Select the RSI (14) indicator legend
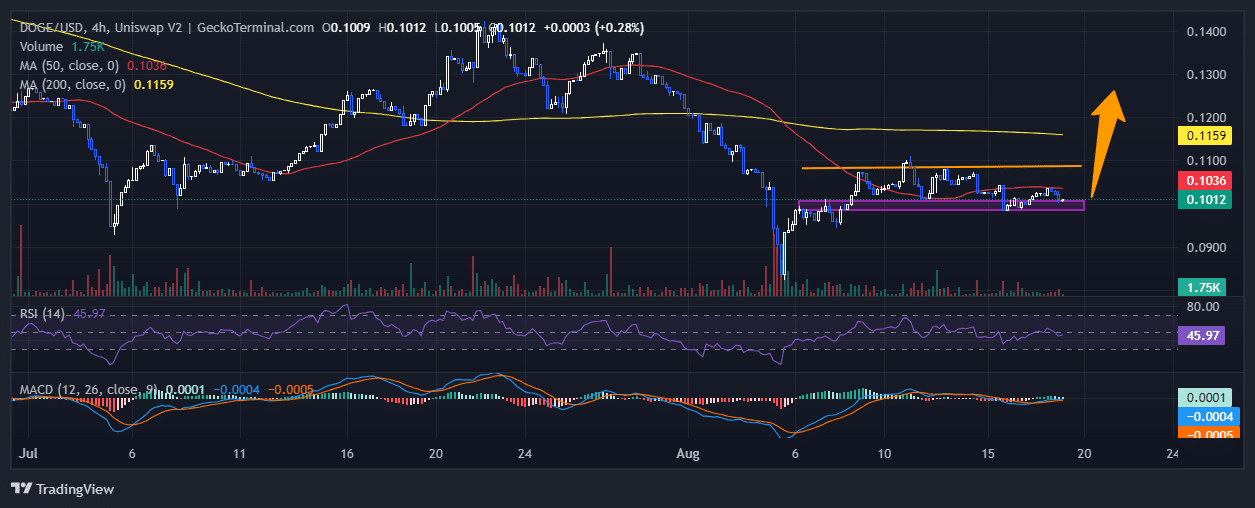The width and height of the screenshot is (1255, 508). point(47,314)
